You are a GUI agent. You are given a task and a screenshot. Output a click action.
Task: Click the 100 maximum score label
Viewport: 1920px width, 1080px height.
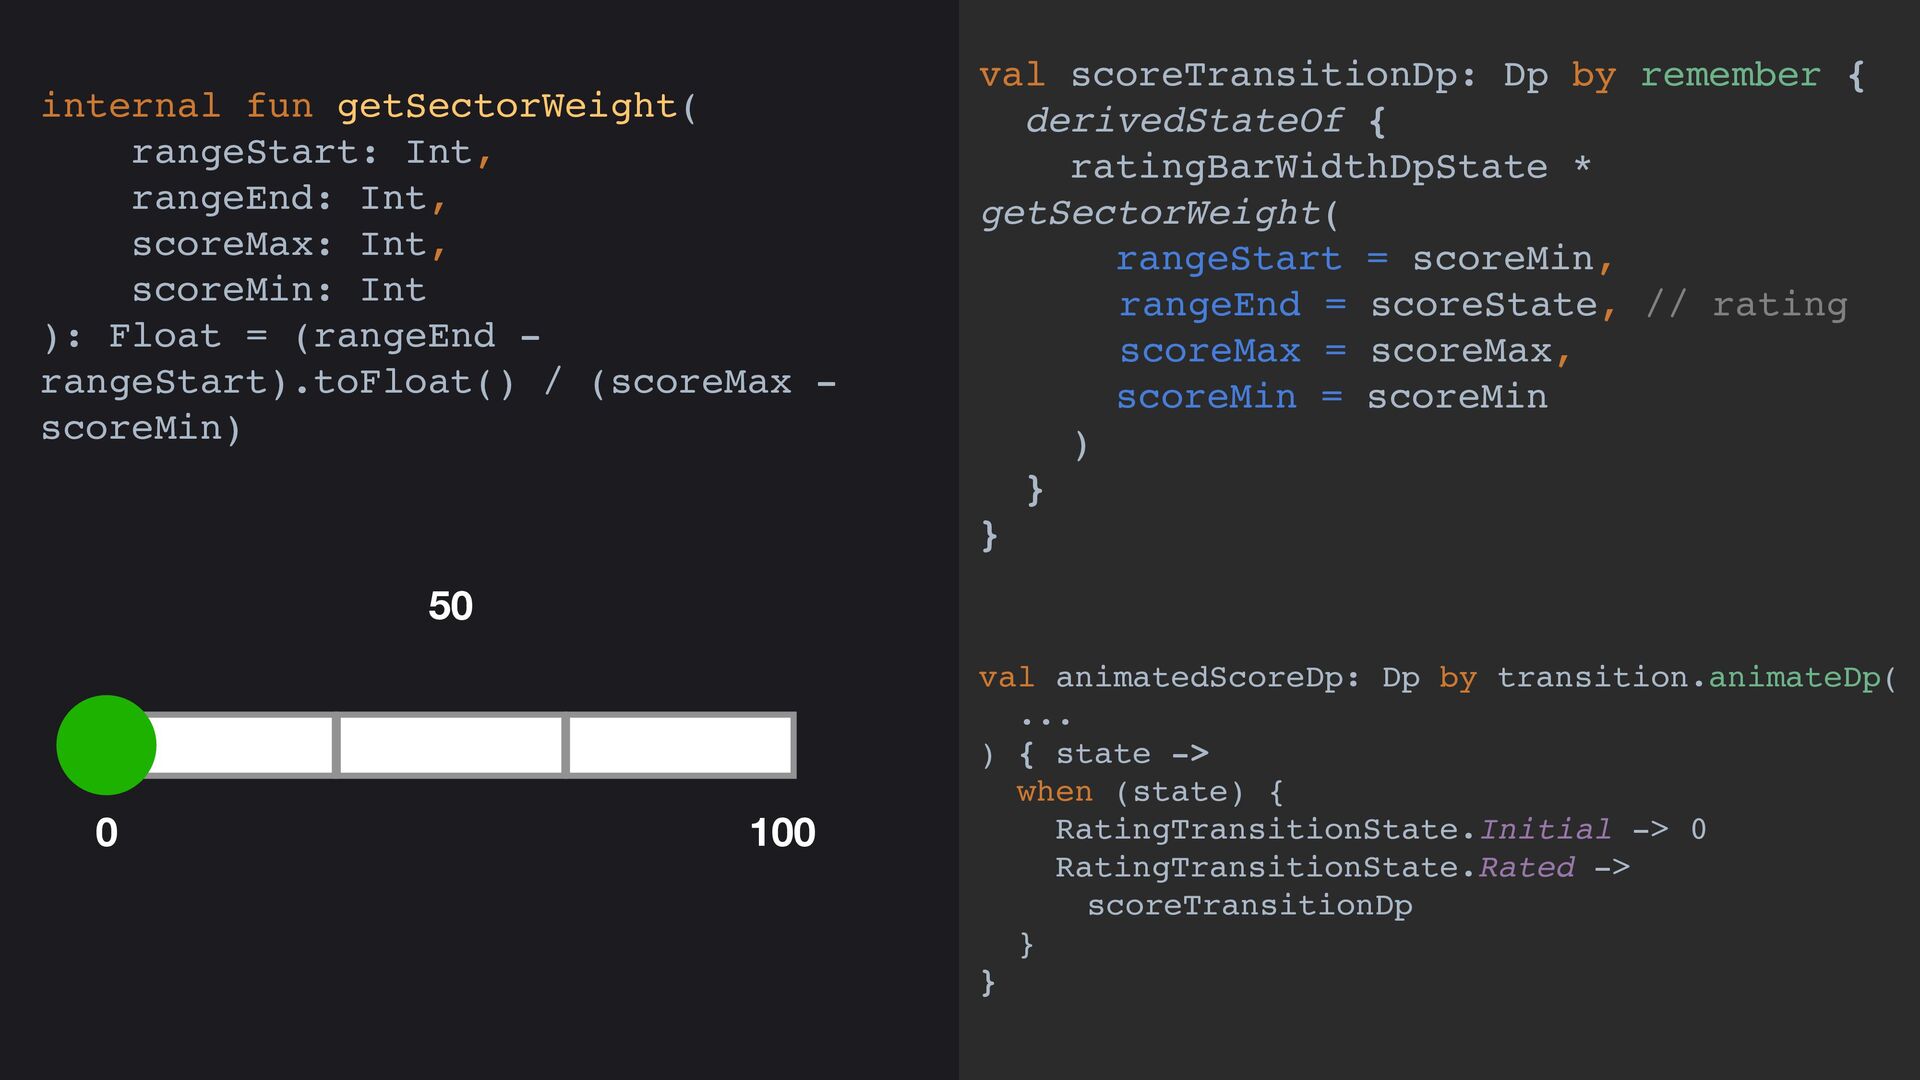(x=782, y=833)
